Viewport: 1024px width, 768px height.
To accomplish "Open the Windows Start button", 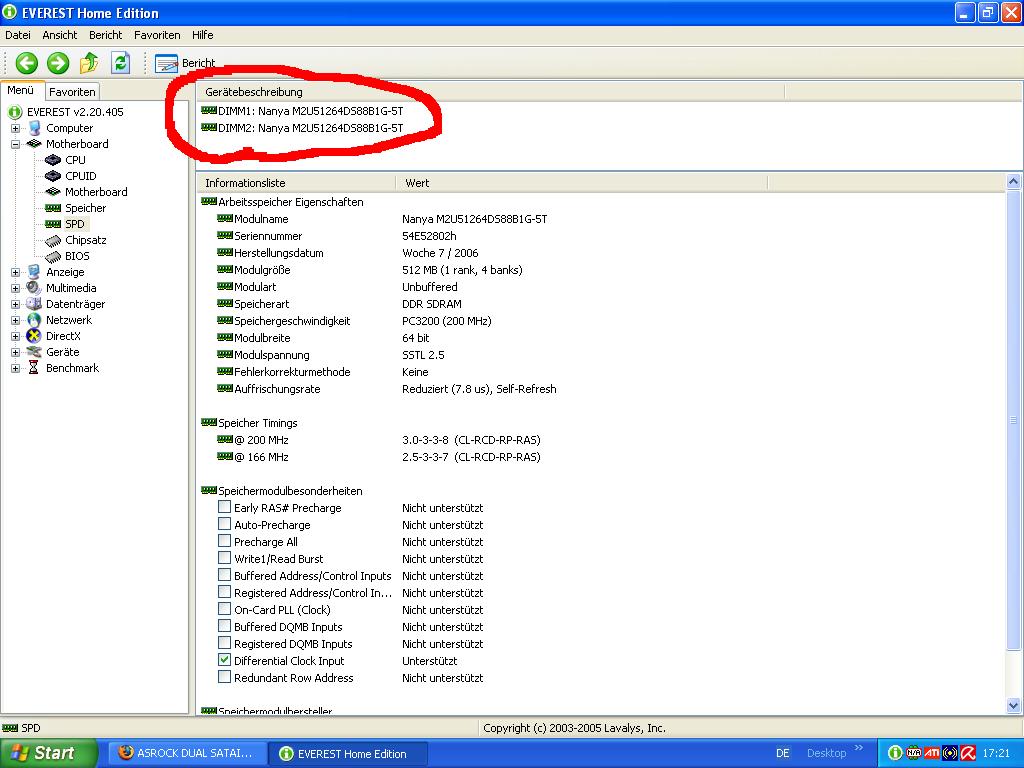I will click(x=48, y=753).
